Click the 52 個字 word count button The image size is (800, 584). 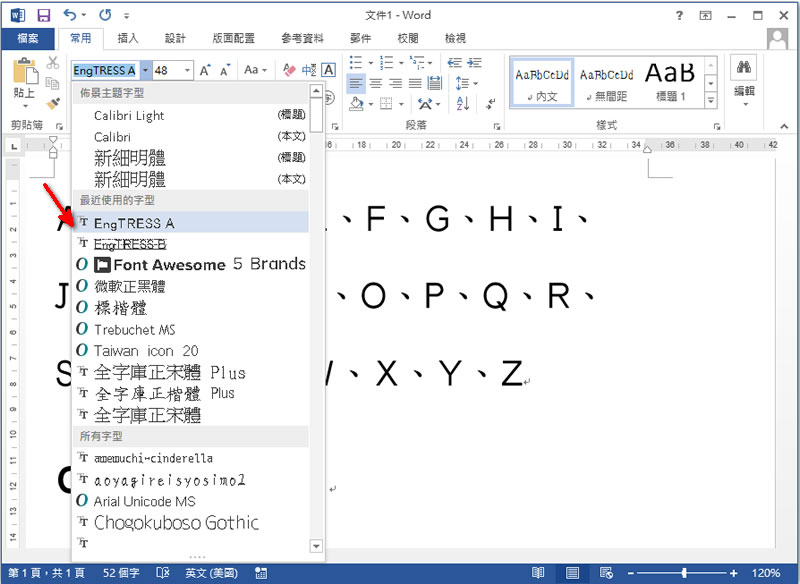pos(121,573)
